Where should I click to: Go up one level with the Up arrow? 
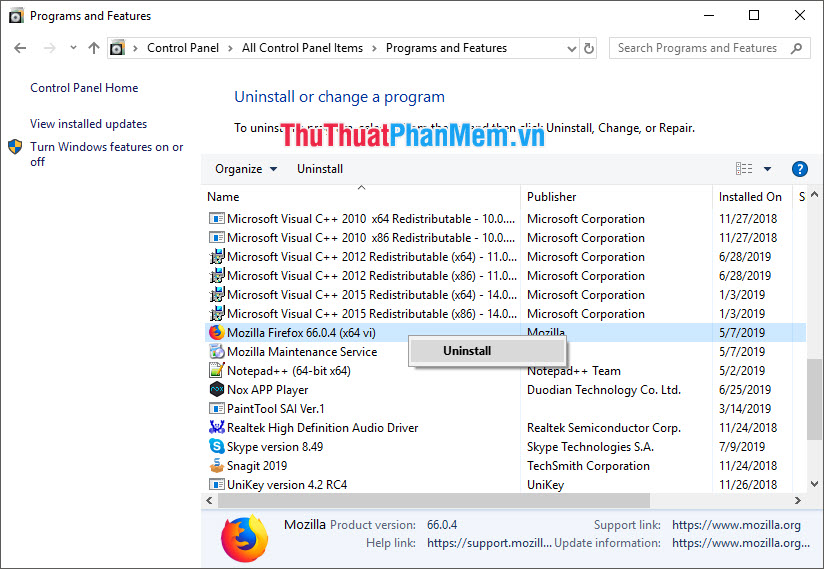[x=94, y=48]
